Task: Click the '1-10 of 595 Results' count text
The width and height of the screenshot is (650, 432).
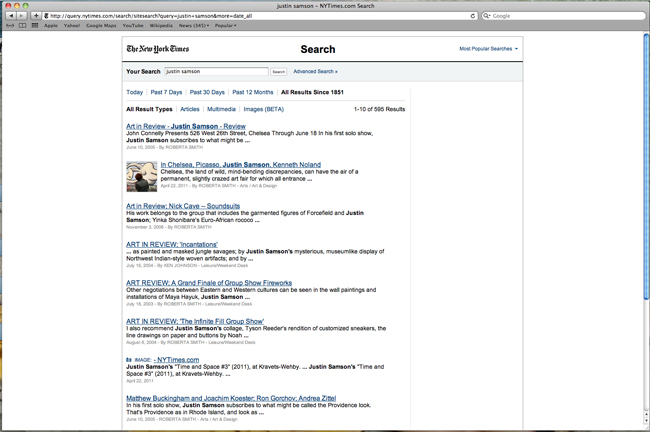Action: [x=379, y=109]
